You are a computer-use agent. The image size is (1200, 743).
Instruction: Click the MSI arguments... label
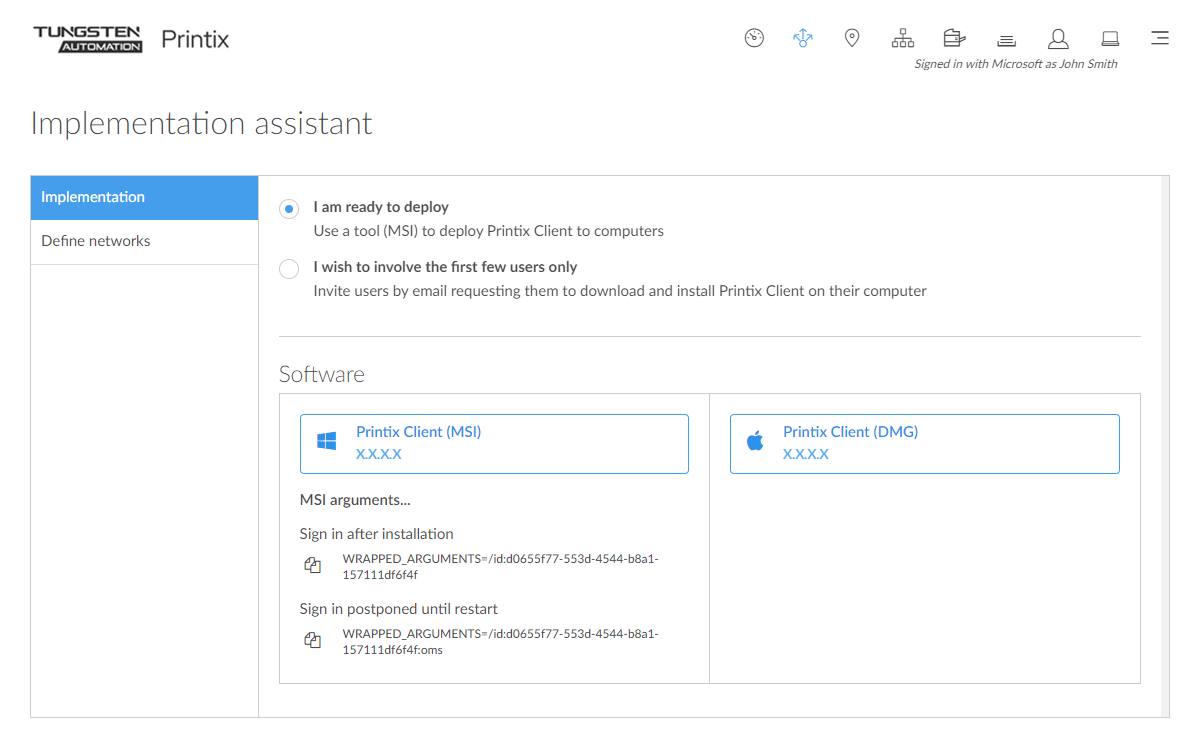click(355, 500)
